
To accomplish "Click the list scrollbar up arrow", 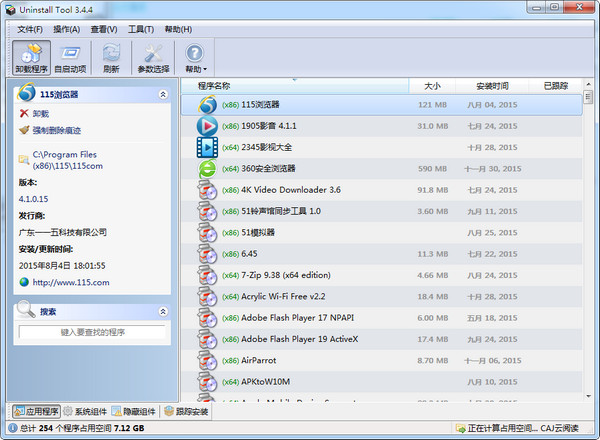I will coord(588,84).
